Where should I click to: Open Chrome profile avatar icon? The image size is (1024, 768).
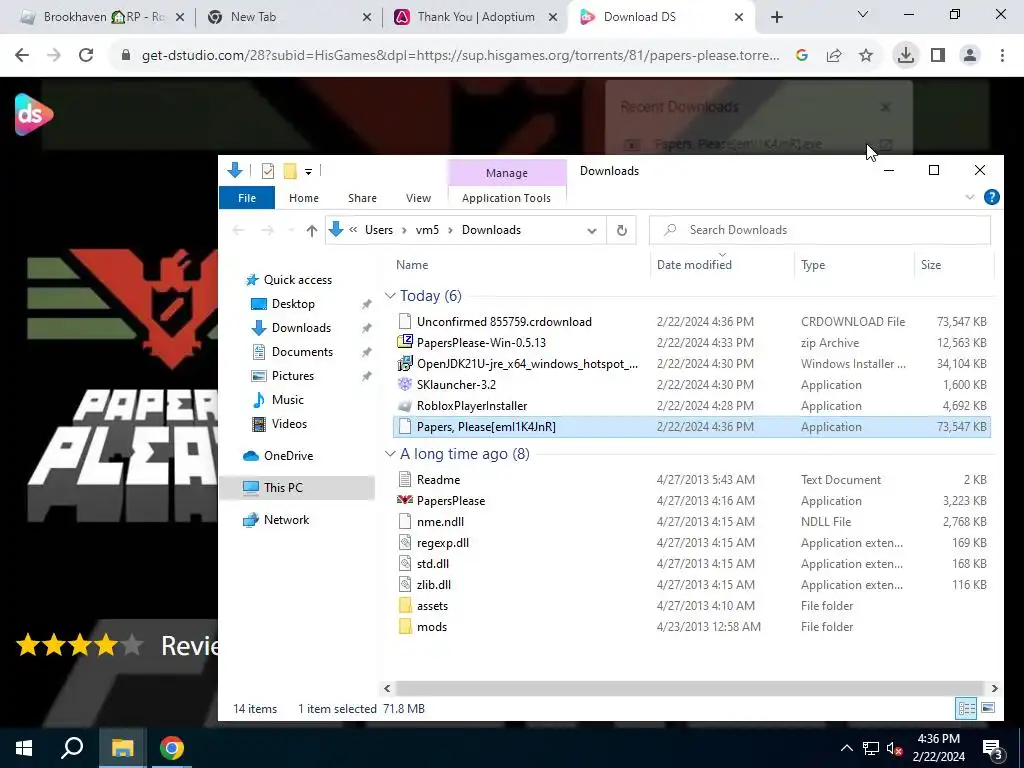click(x=970, y=56)
